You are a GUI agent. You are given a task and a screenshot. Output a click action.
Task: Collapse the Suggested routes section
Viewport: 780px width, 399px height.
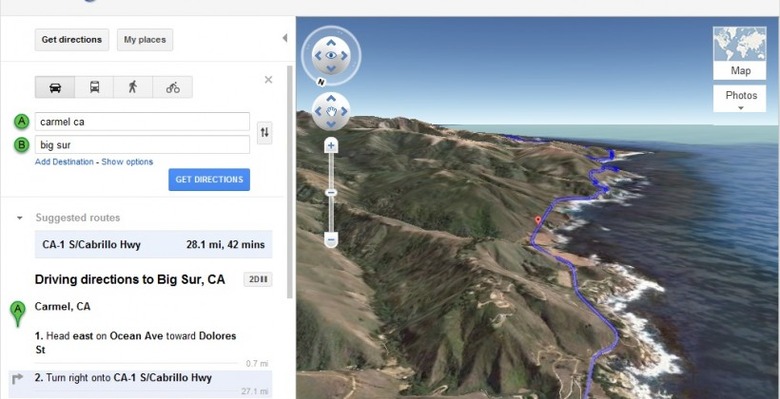coord(19,218)
